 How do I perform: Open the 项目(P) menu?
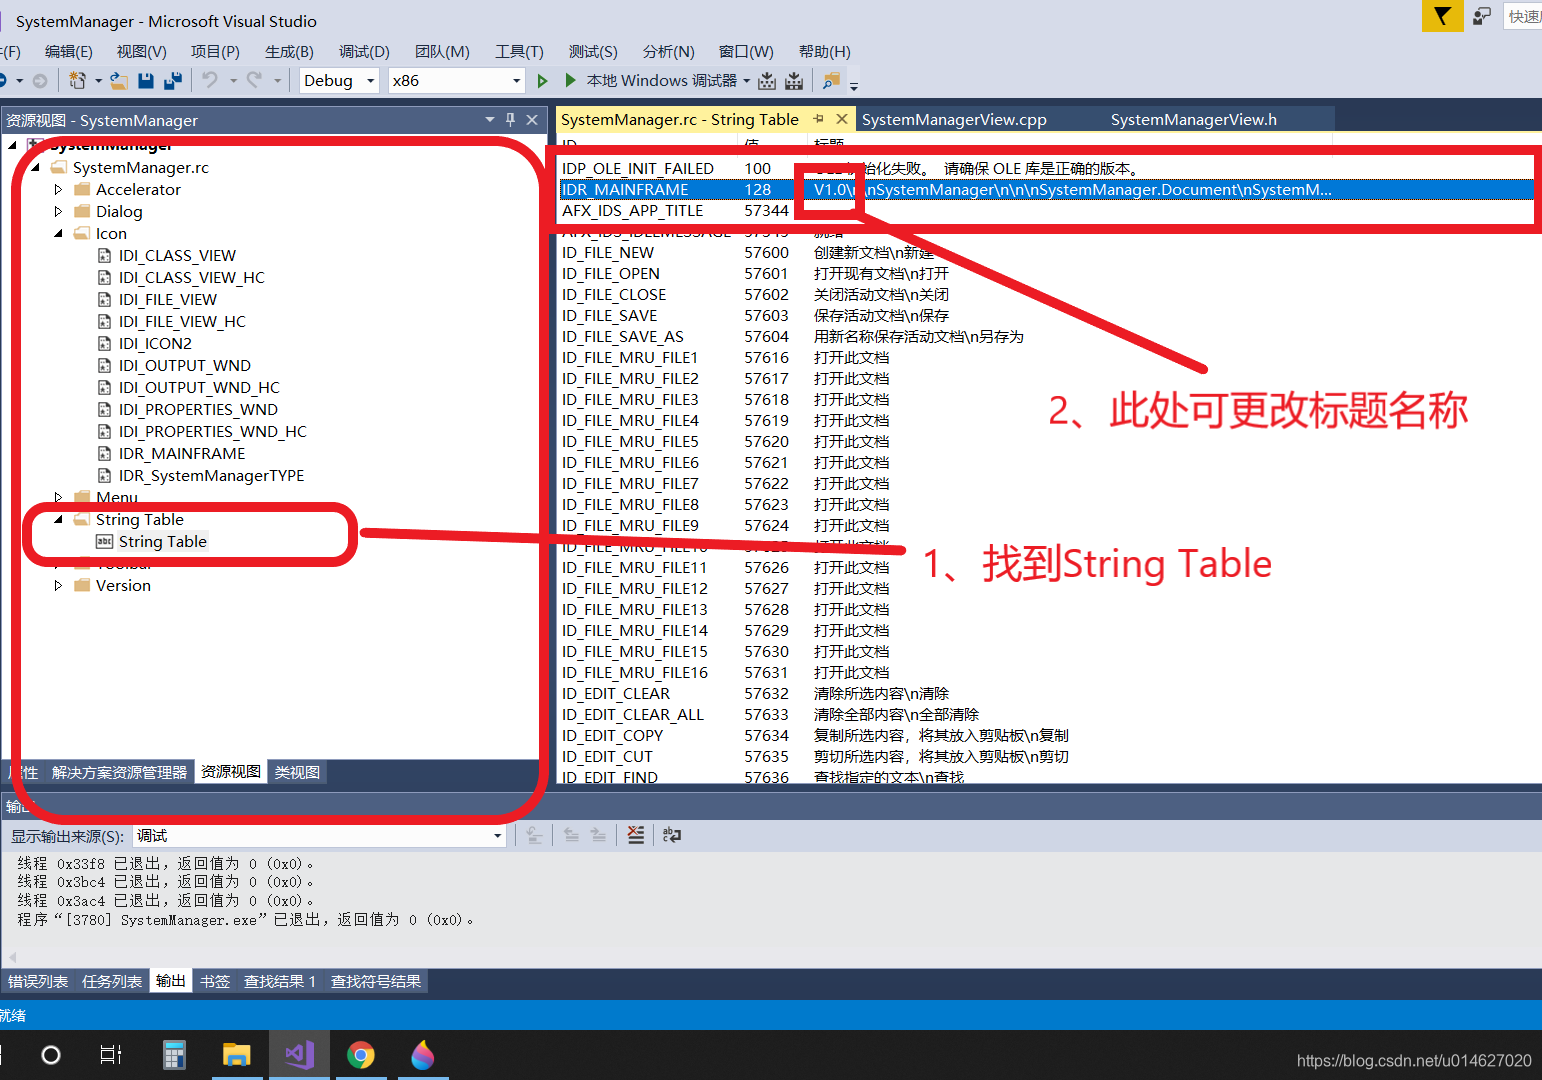click(215, 51)
